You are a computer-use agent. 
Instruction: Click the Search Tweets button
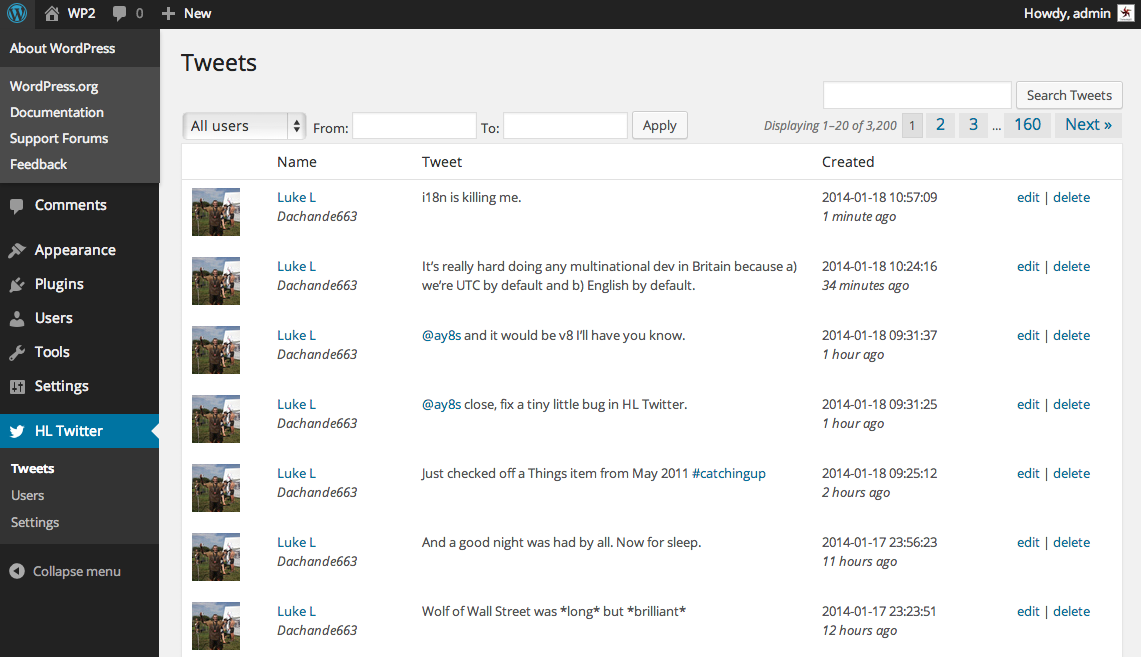point(1069,95)
